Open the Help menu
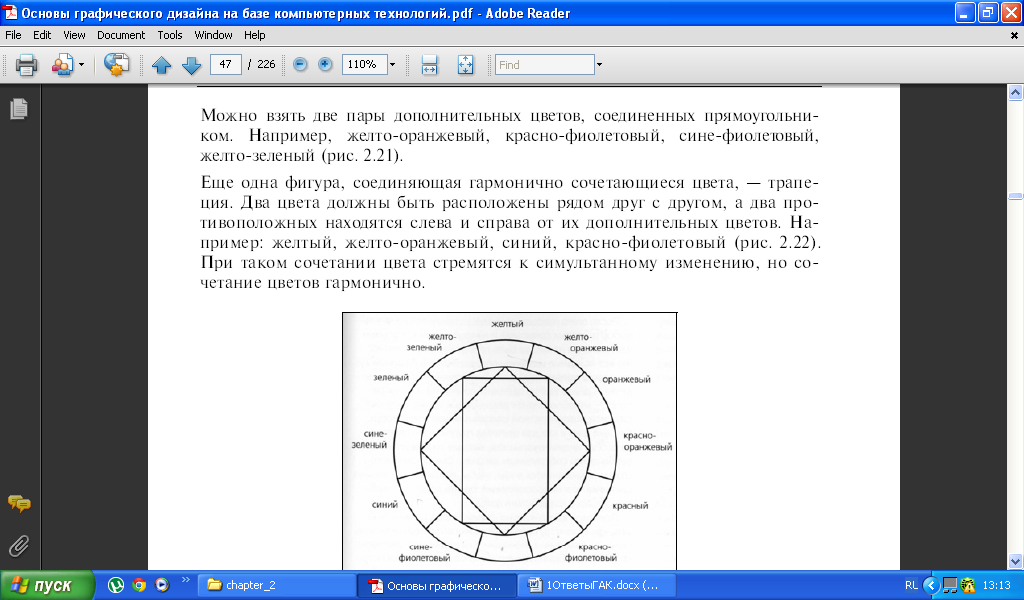 [x=254, y=35]
